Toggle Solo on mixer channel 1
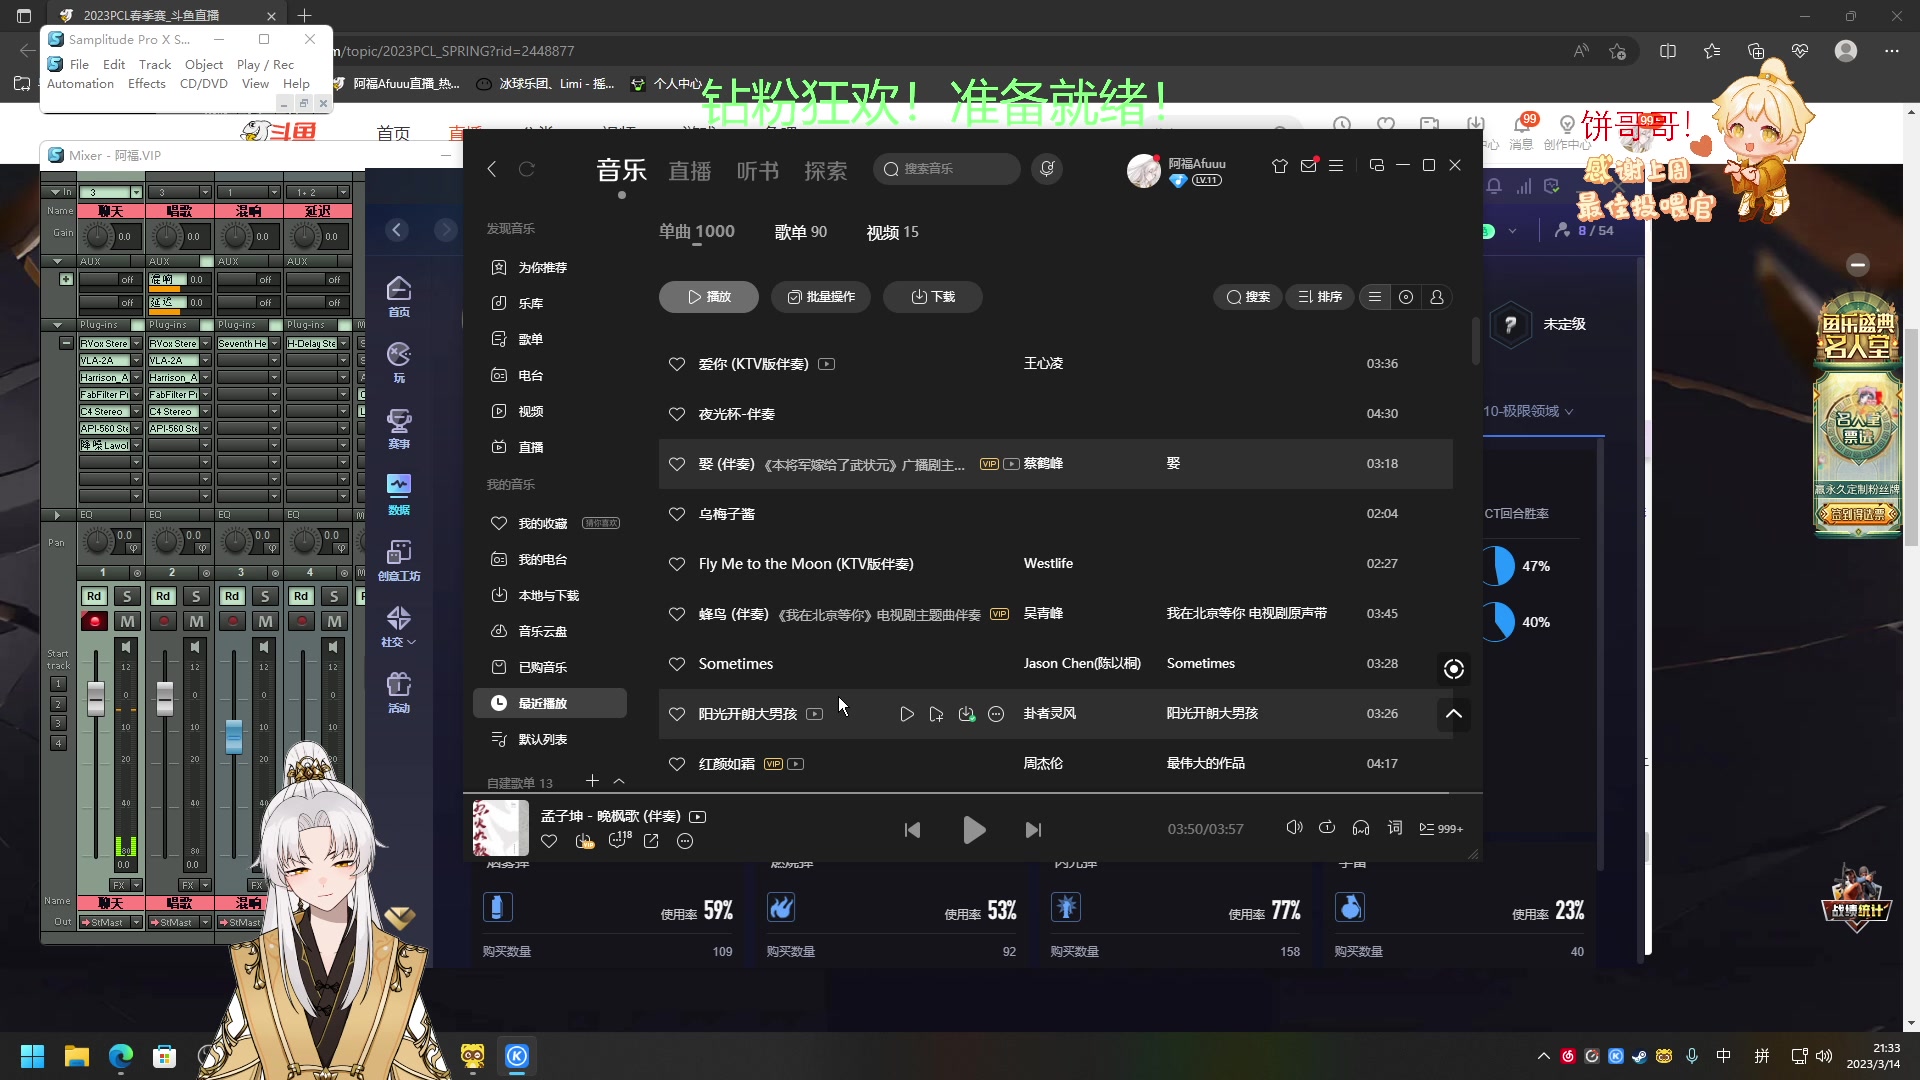Viewport: 1920px width, 1080px height. point(127,596)
